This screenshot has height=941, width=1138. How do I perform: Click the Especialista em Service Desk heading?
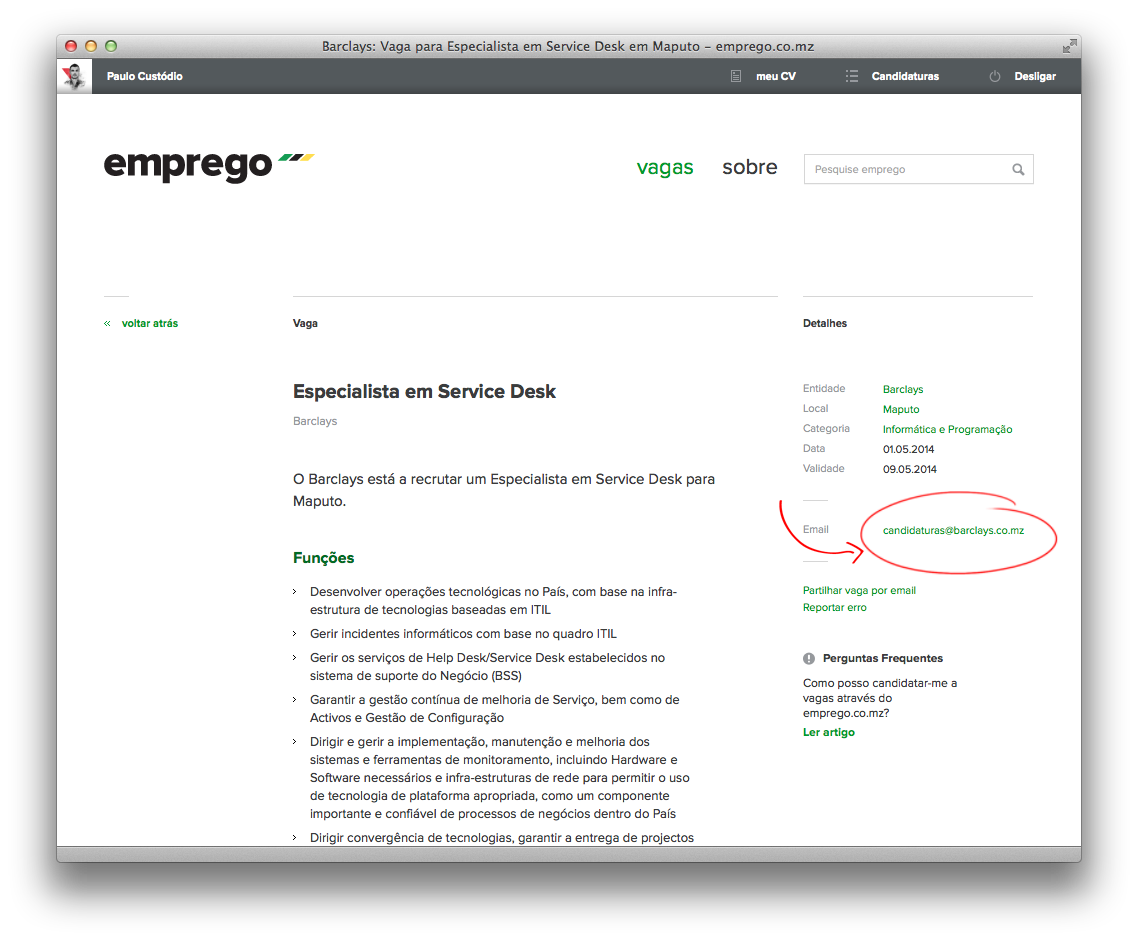(424, 392)
